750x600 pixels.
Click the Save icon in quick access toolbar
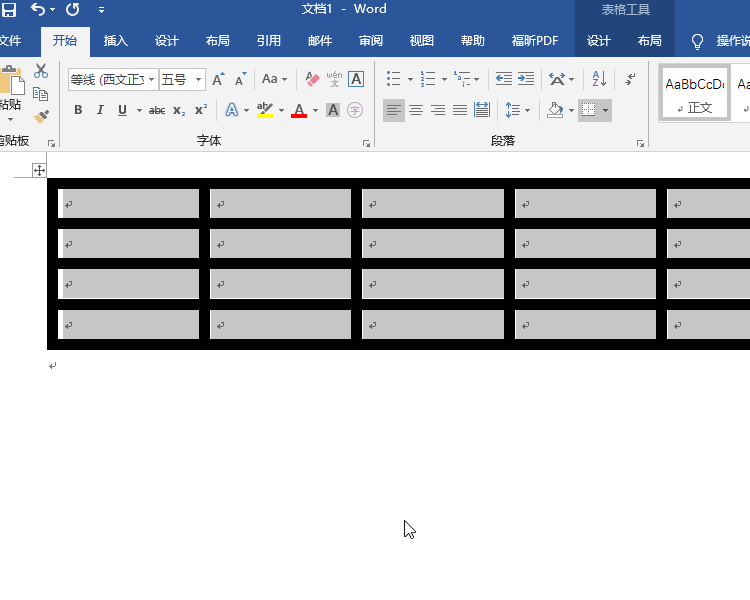click(8, 10)
